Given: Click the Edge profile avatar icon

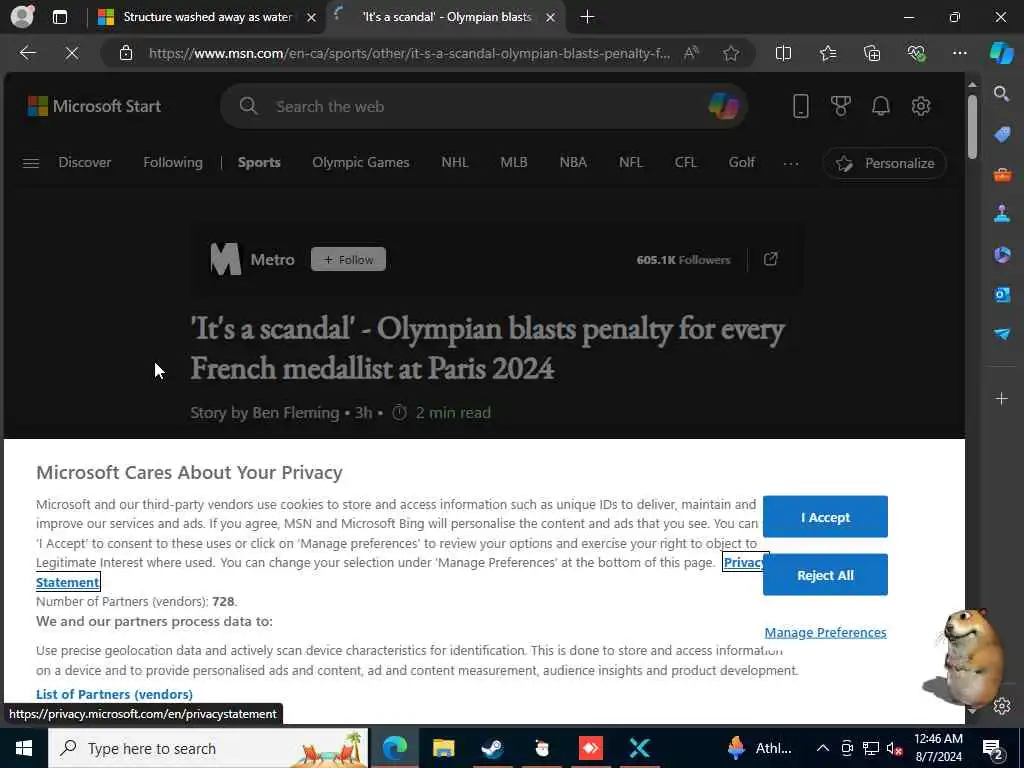Looking at the screenshot, I should click(x=22, y=16).
